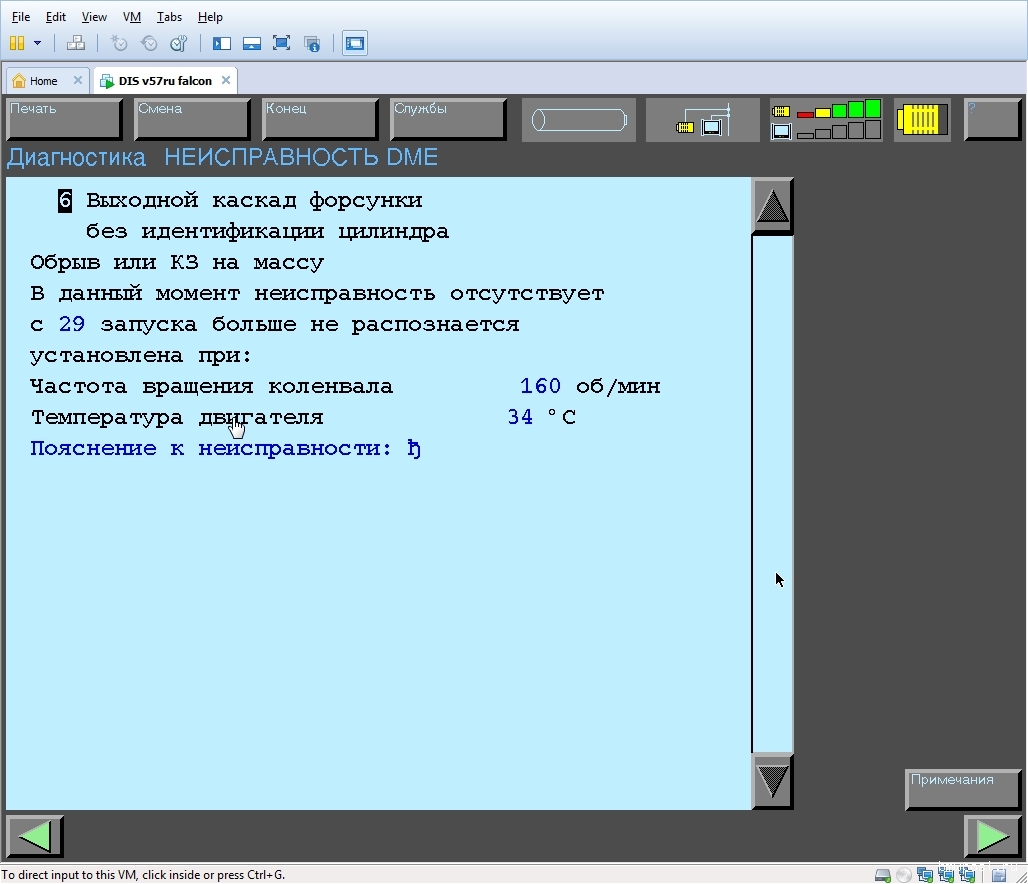
Task: Click the signal strength bars indicator
Action: [x=826, y=120]
